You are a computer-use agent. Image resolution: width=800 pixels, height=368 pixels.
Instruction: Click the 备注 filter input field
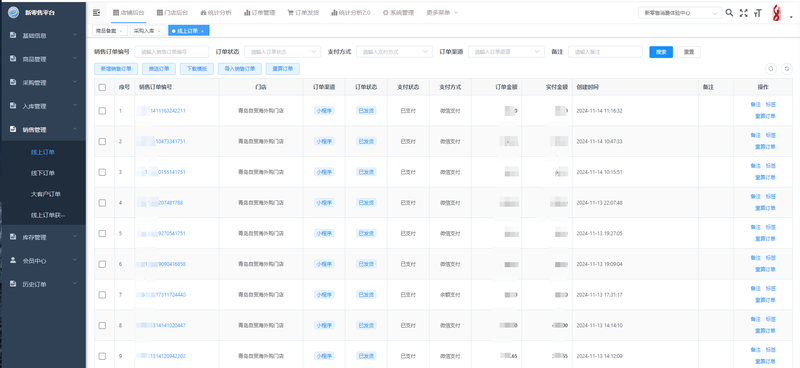[605, 52]
